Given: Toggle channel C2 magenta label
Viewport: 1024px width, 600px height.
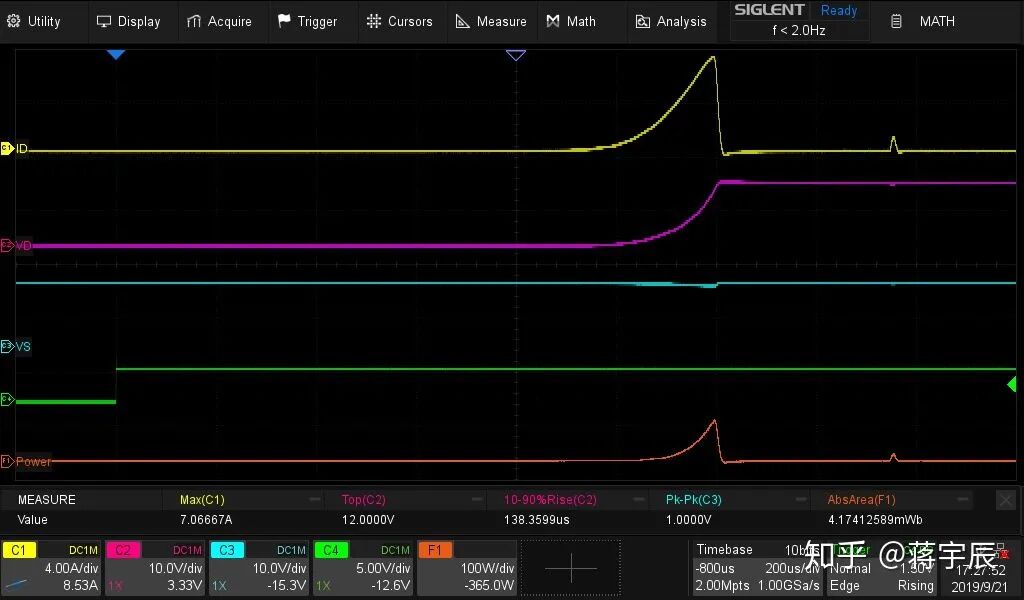Looking at the screenshot, I should point(123,550).
